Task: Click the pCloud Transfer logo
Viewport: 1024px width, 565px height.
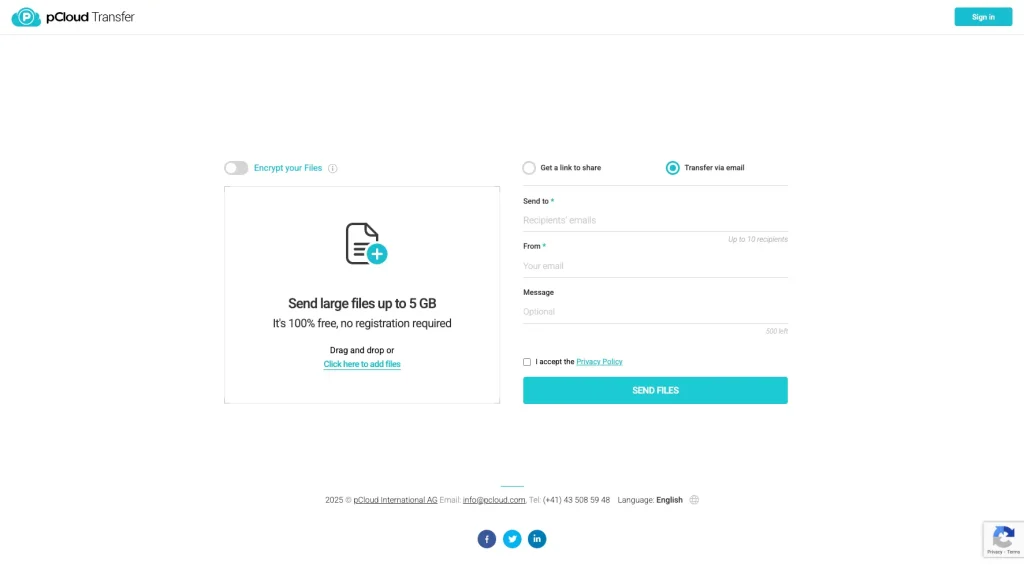Action: tap(72, 17)
